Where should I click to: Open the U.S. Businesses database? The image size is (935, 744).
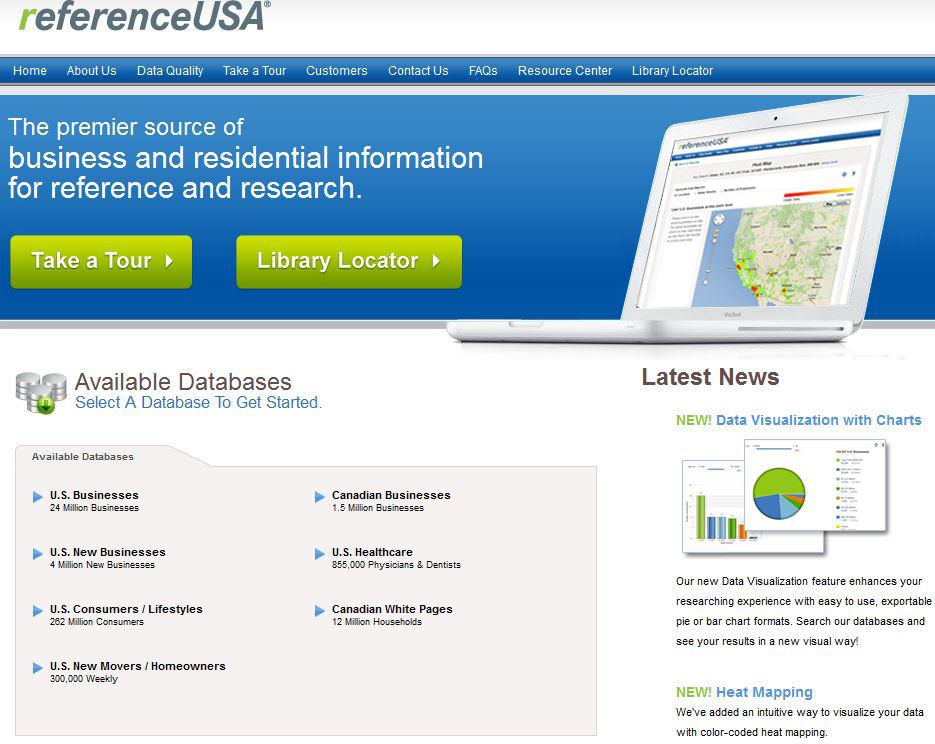pyautogui.click(x=92, y=494)
